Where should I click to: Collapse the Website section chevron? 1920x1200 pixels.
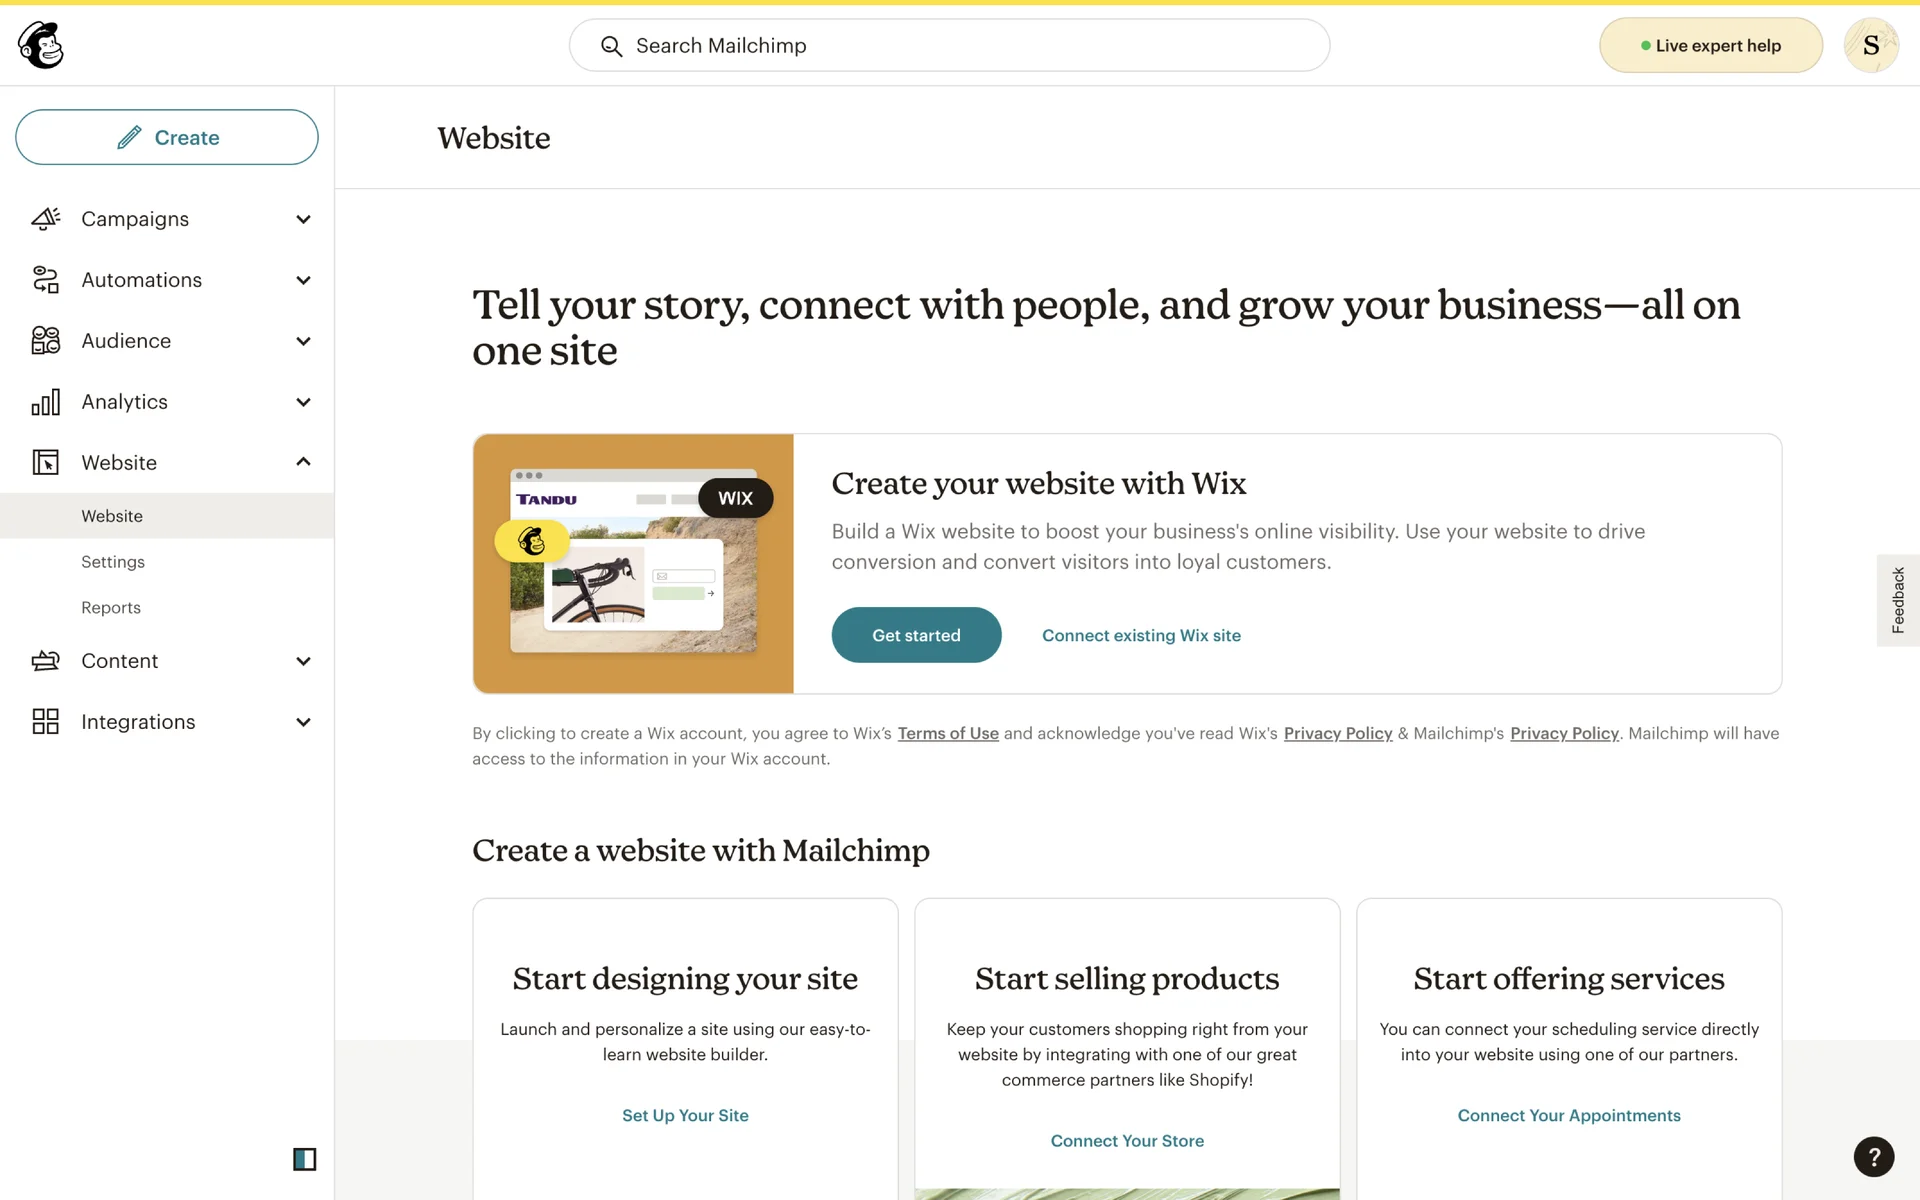303,462
